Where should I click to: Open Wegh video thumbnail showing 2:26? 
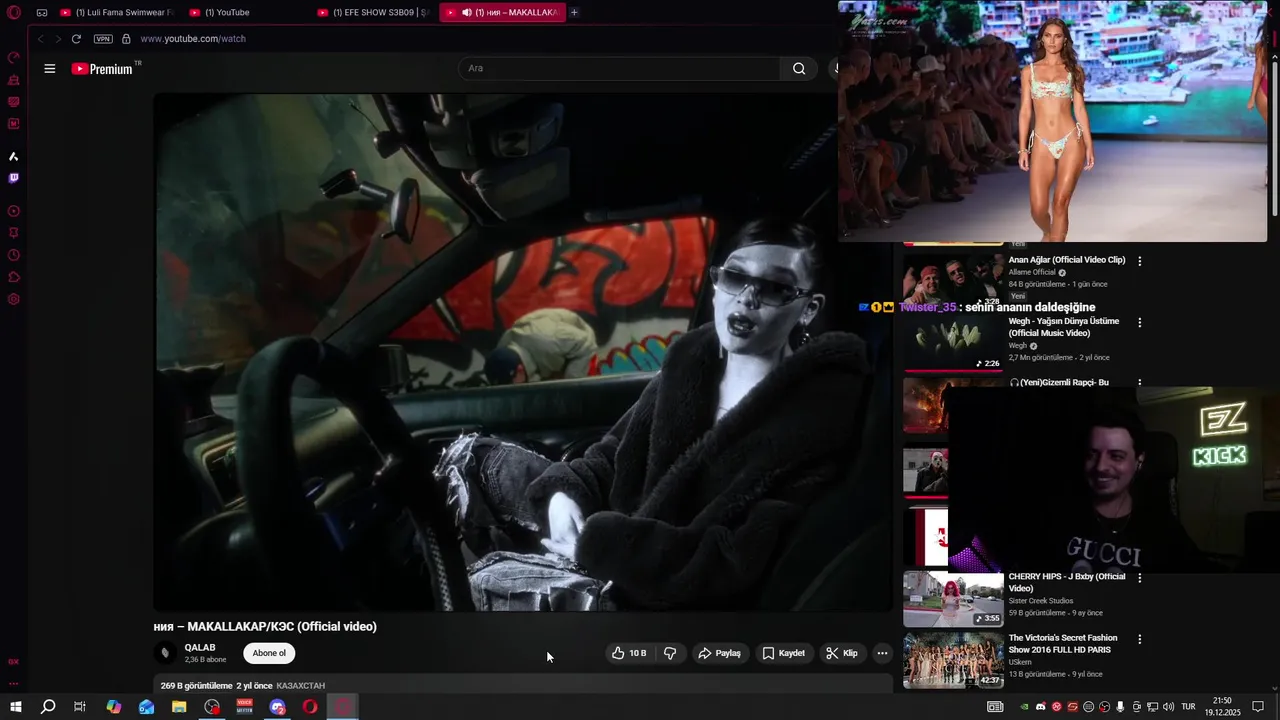click(953, 342)
